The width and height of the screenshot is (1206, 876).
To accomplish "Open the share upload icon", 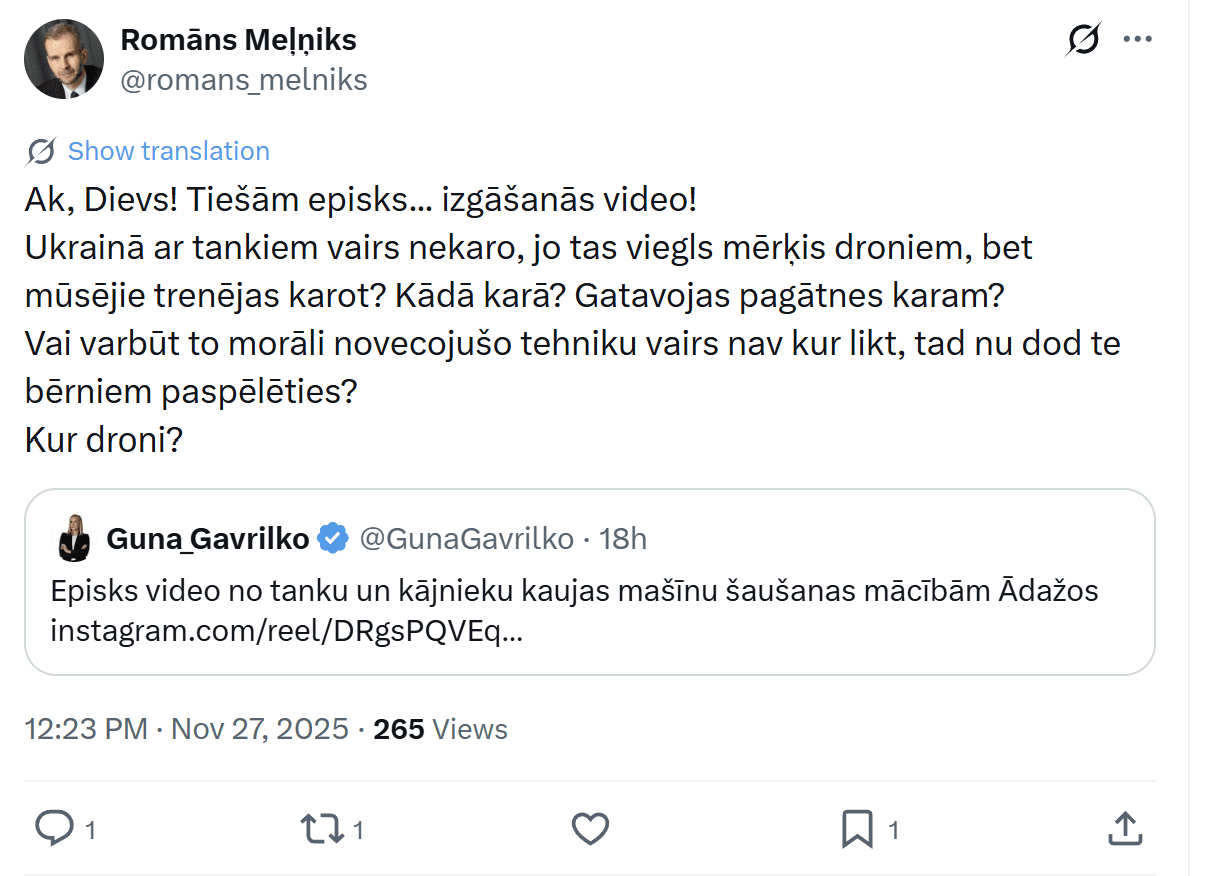I will [1124, 828].
